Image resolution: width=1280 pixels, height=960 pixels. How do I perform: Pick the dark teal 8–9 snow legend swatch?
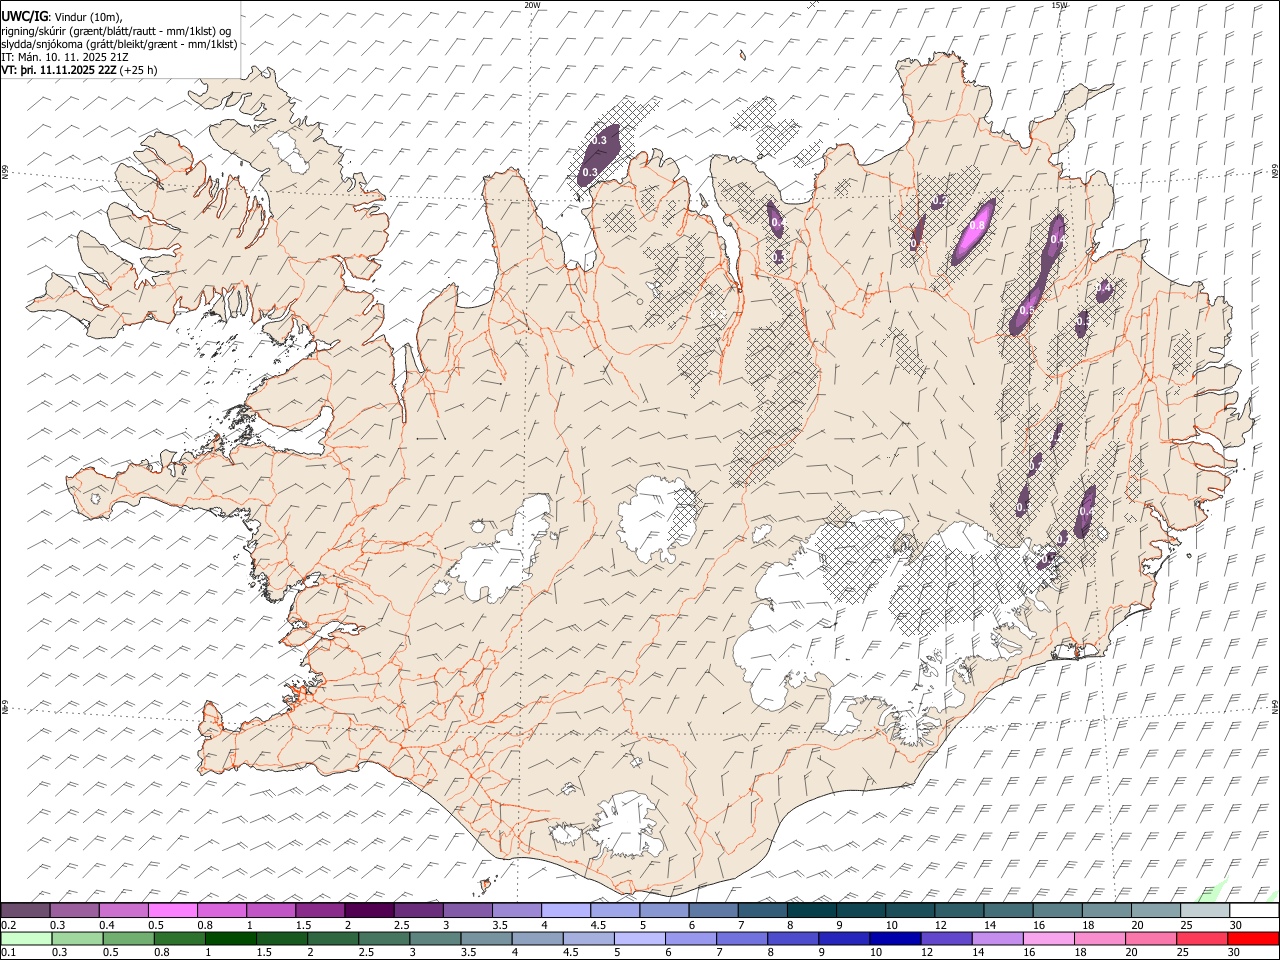811,911
